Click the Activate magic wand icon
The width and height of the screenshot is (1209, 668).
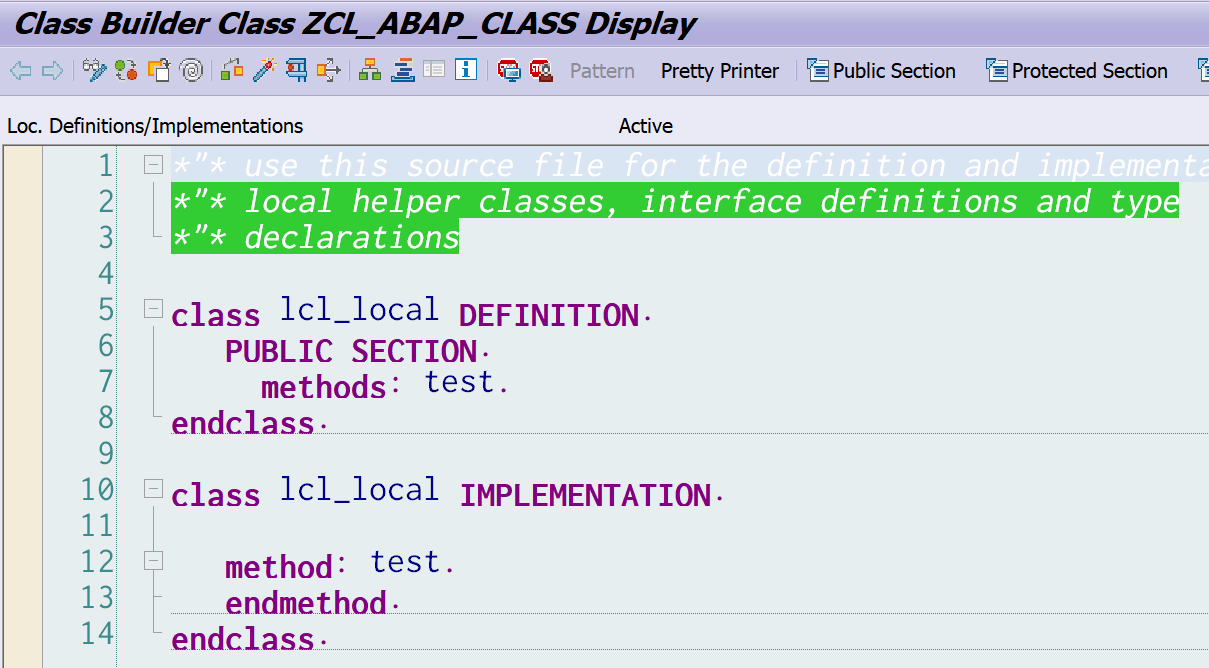click(264, 70)
